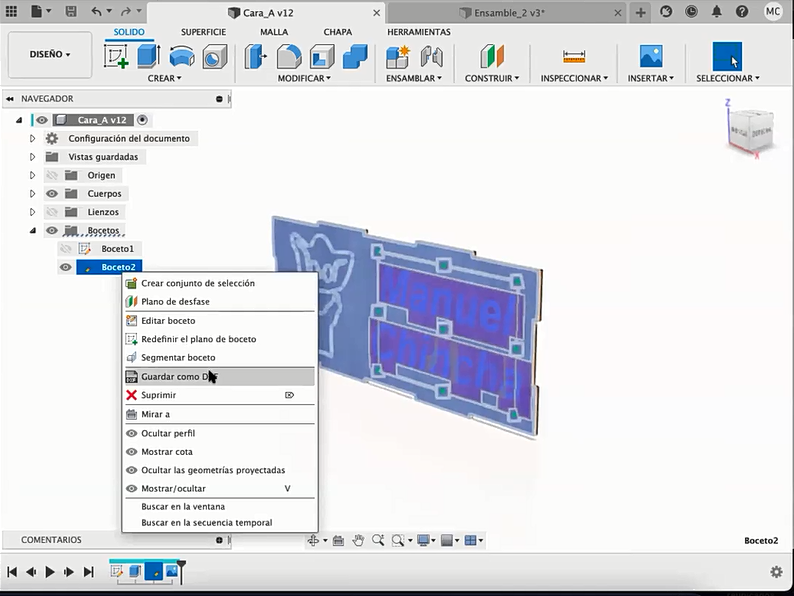This screenshot has height=596, width=794.
Task: Click the ViewCube orientation cube
Action: click(x=753, y=132)
